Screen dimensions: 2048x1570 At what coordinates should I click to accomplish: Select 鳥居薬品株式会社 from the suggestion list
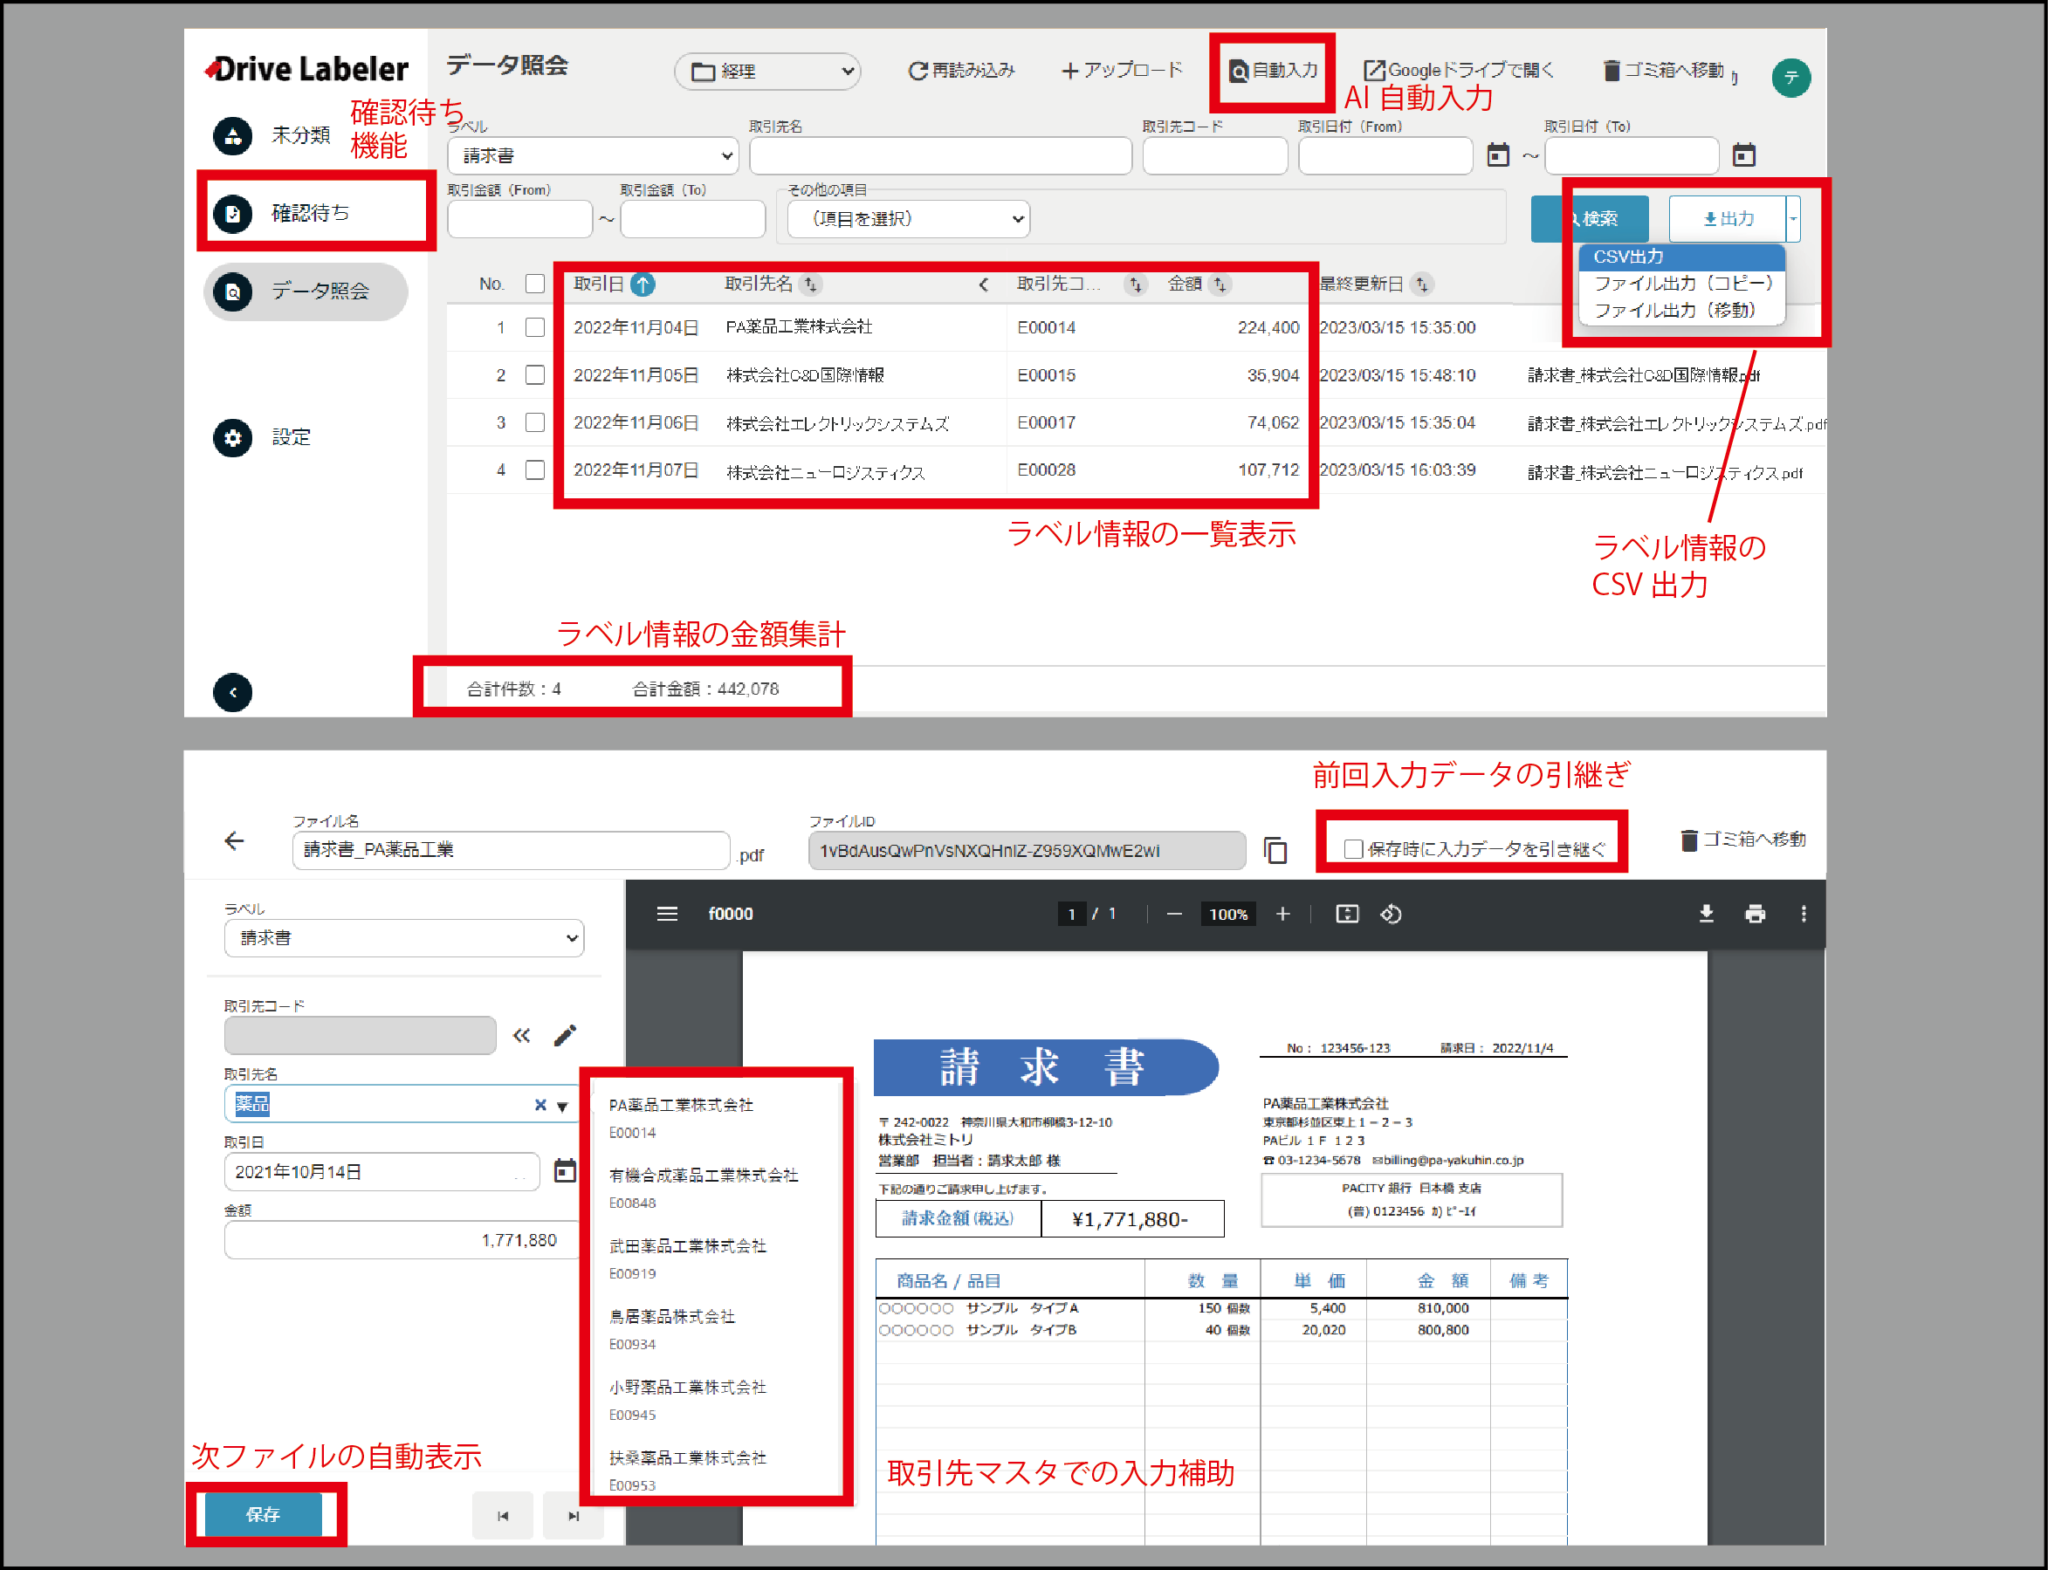pos(671,1316)
